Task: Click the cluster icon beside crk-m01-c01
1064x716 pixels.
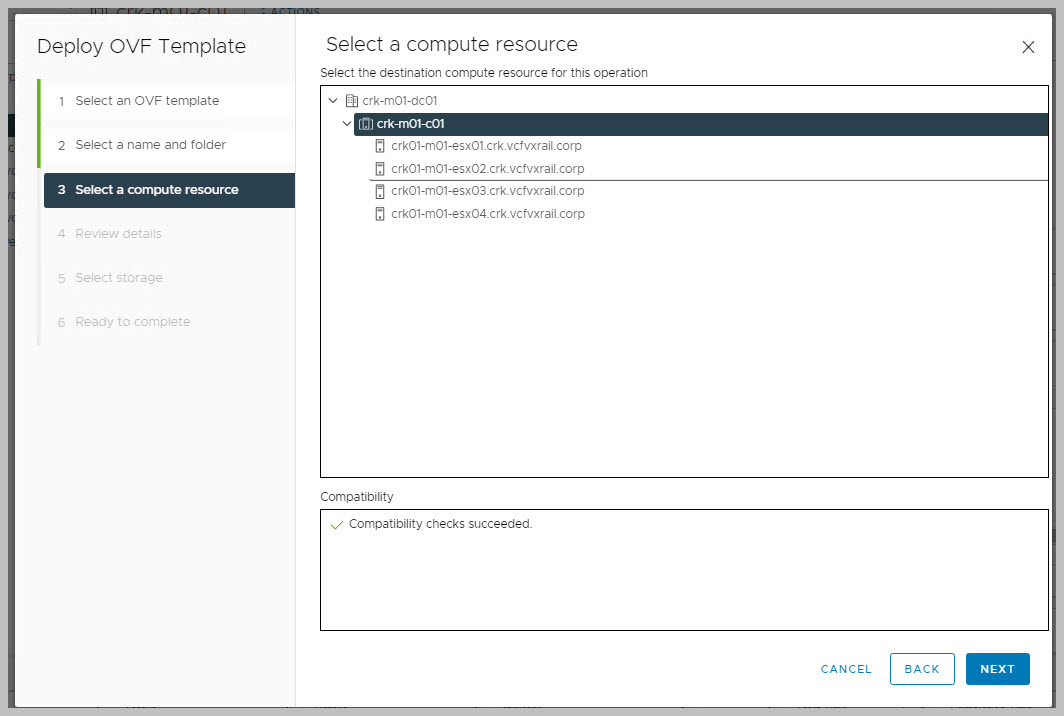Action: [365, 124]
